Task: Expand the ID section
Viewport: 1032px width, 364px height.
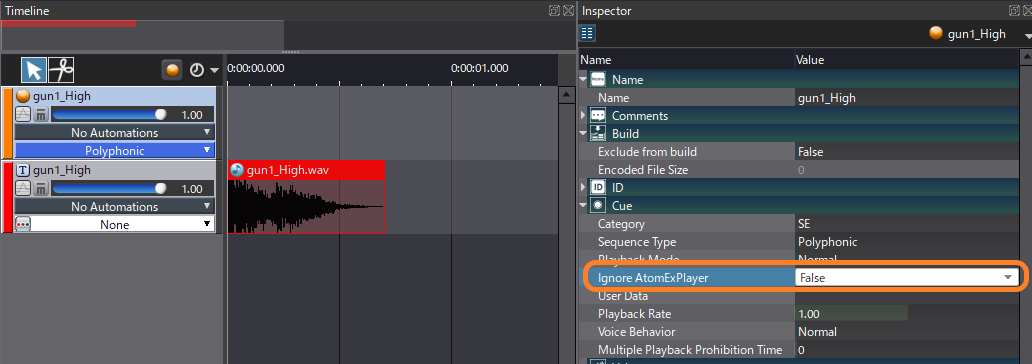Action: (x=583, y=188)
